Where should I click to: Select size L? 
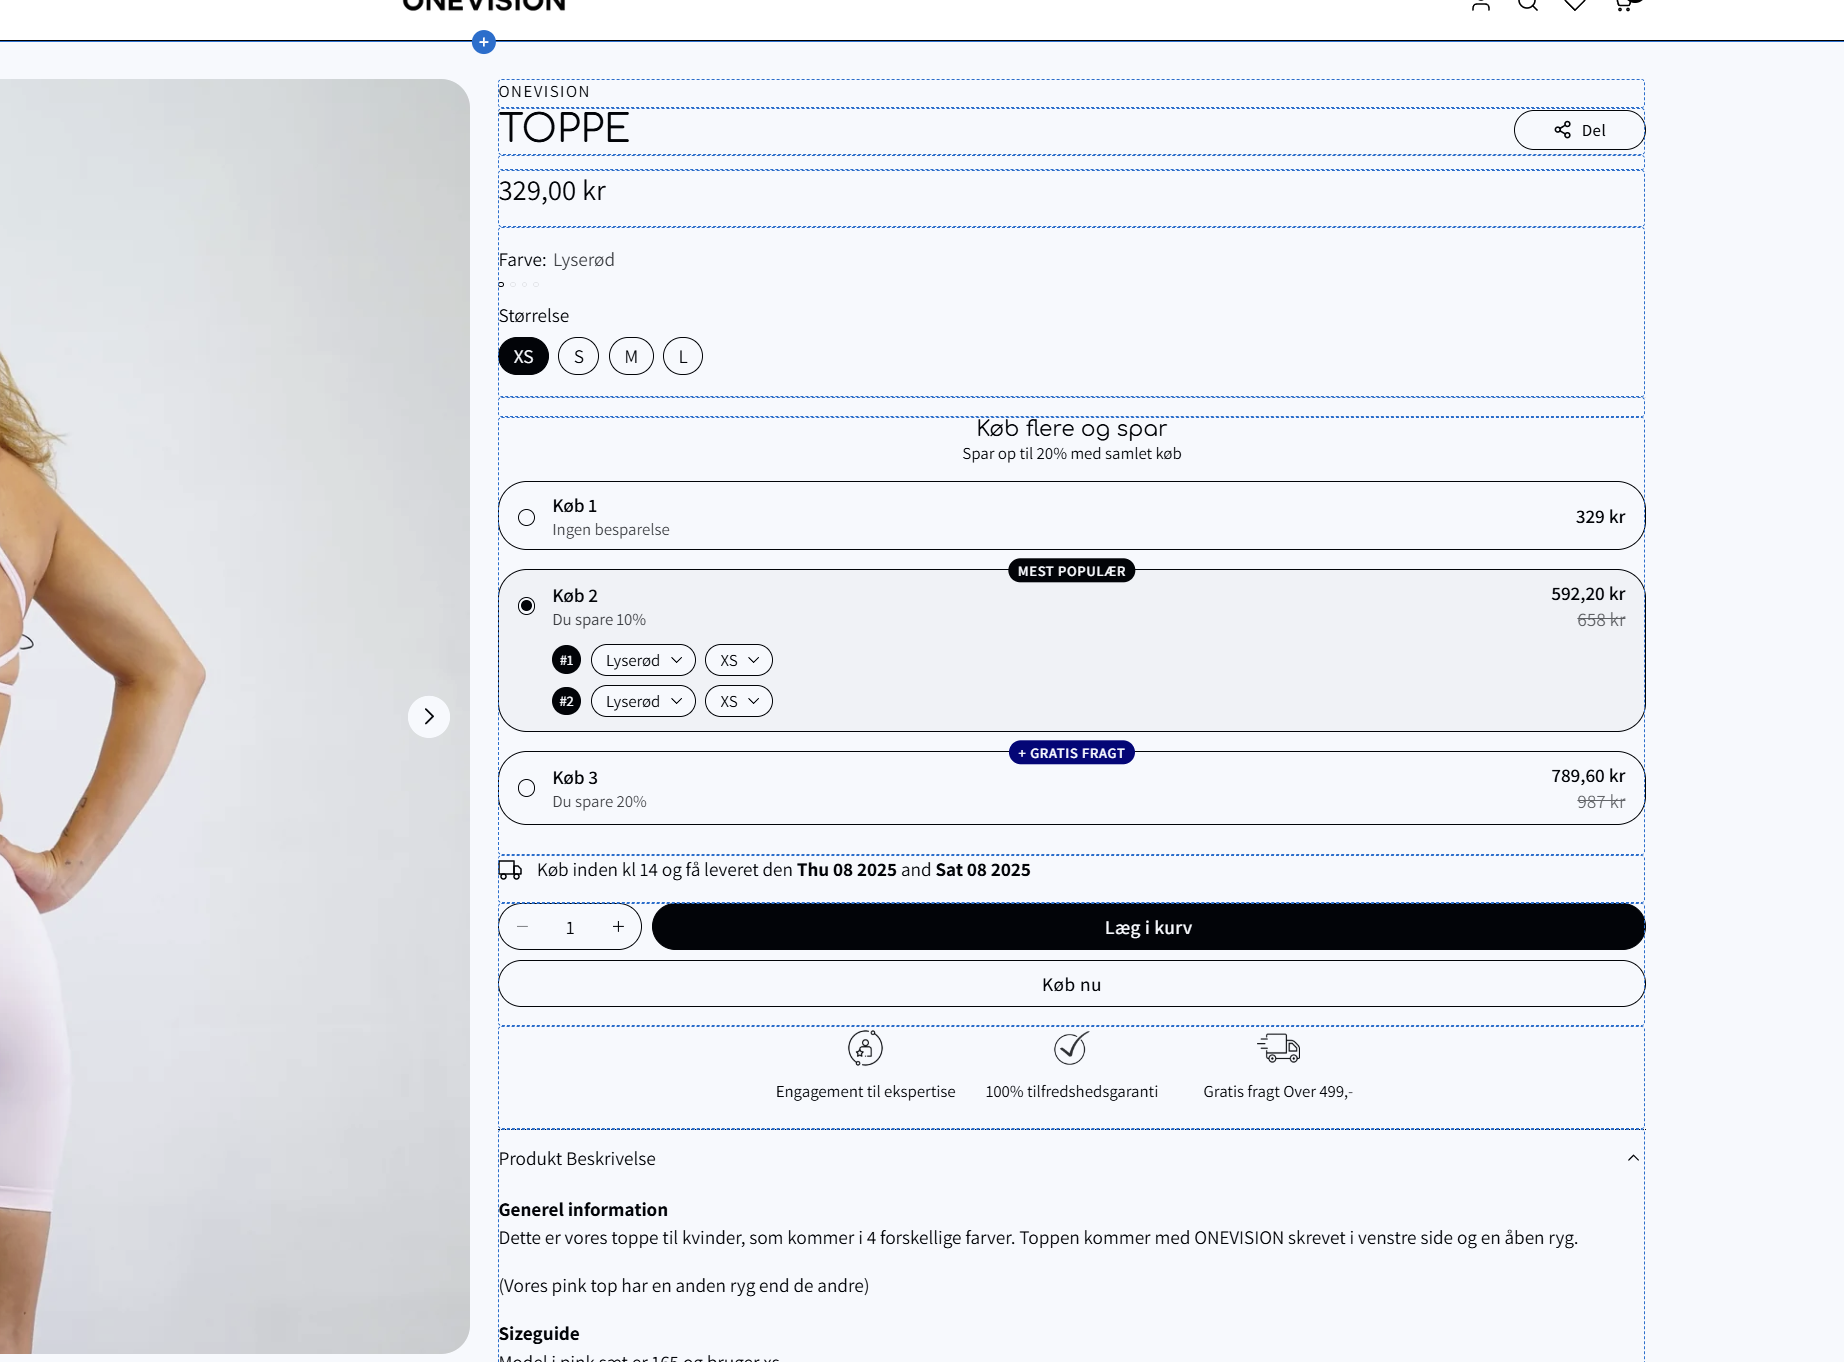(683, 356)
